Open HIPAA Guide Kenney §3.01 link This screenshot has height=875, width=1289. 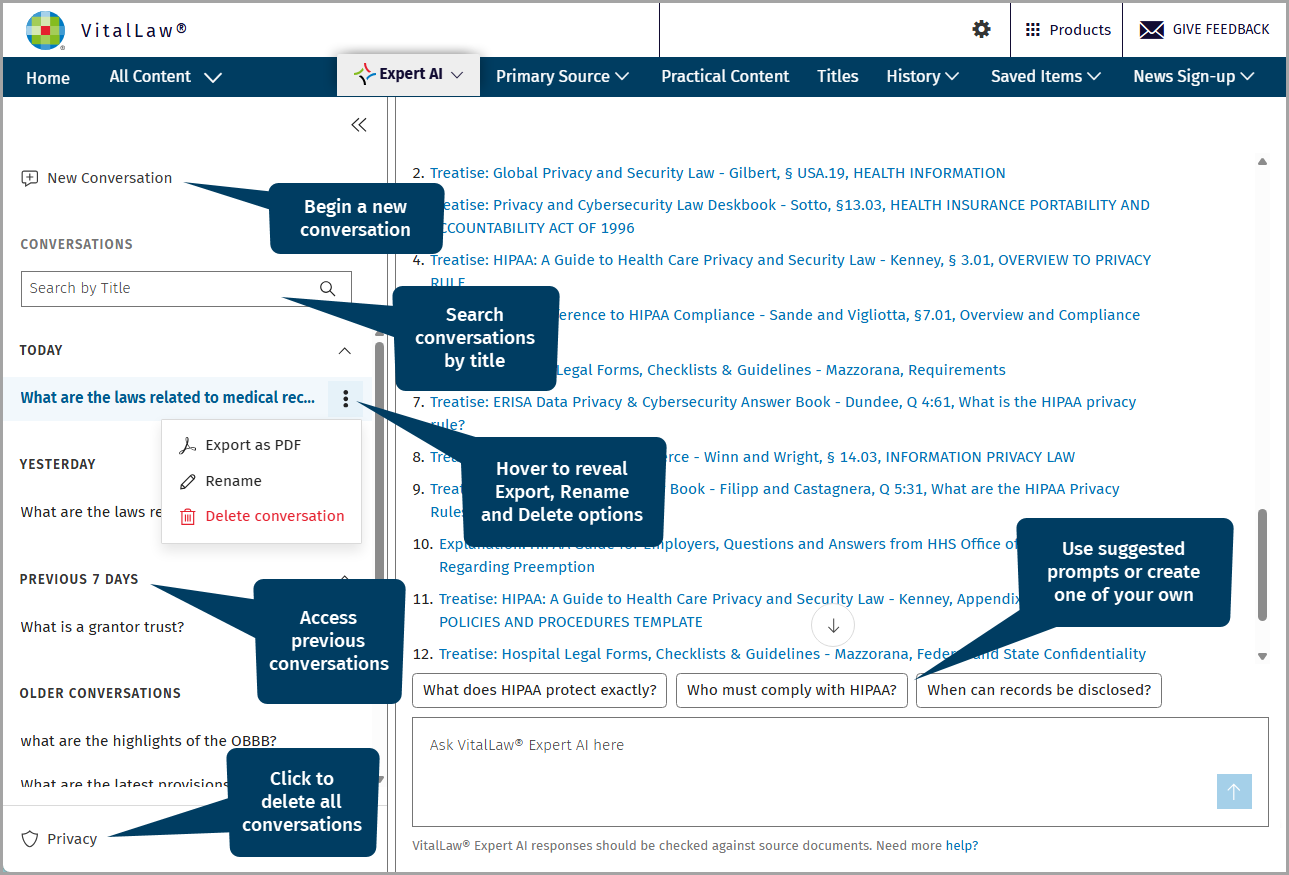click(x=790, y=271)
